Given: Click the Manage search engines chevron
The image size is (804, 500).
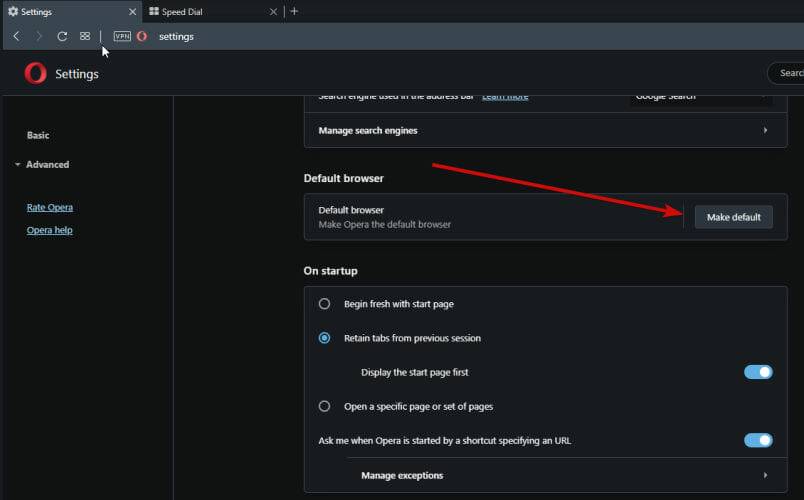Looking at the screenshot, I should [765, 130].
